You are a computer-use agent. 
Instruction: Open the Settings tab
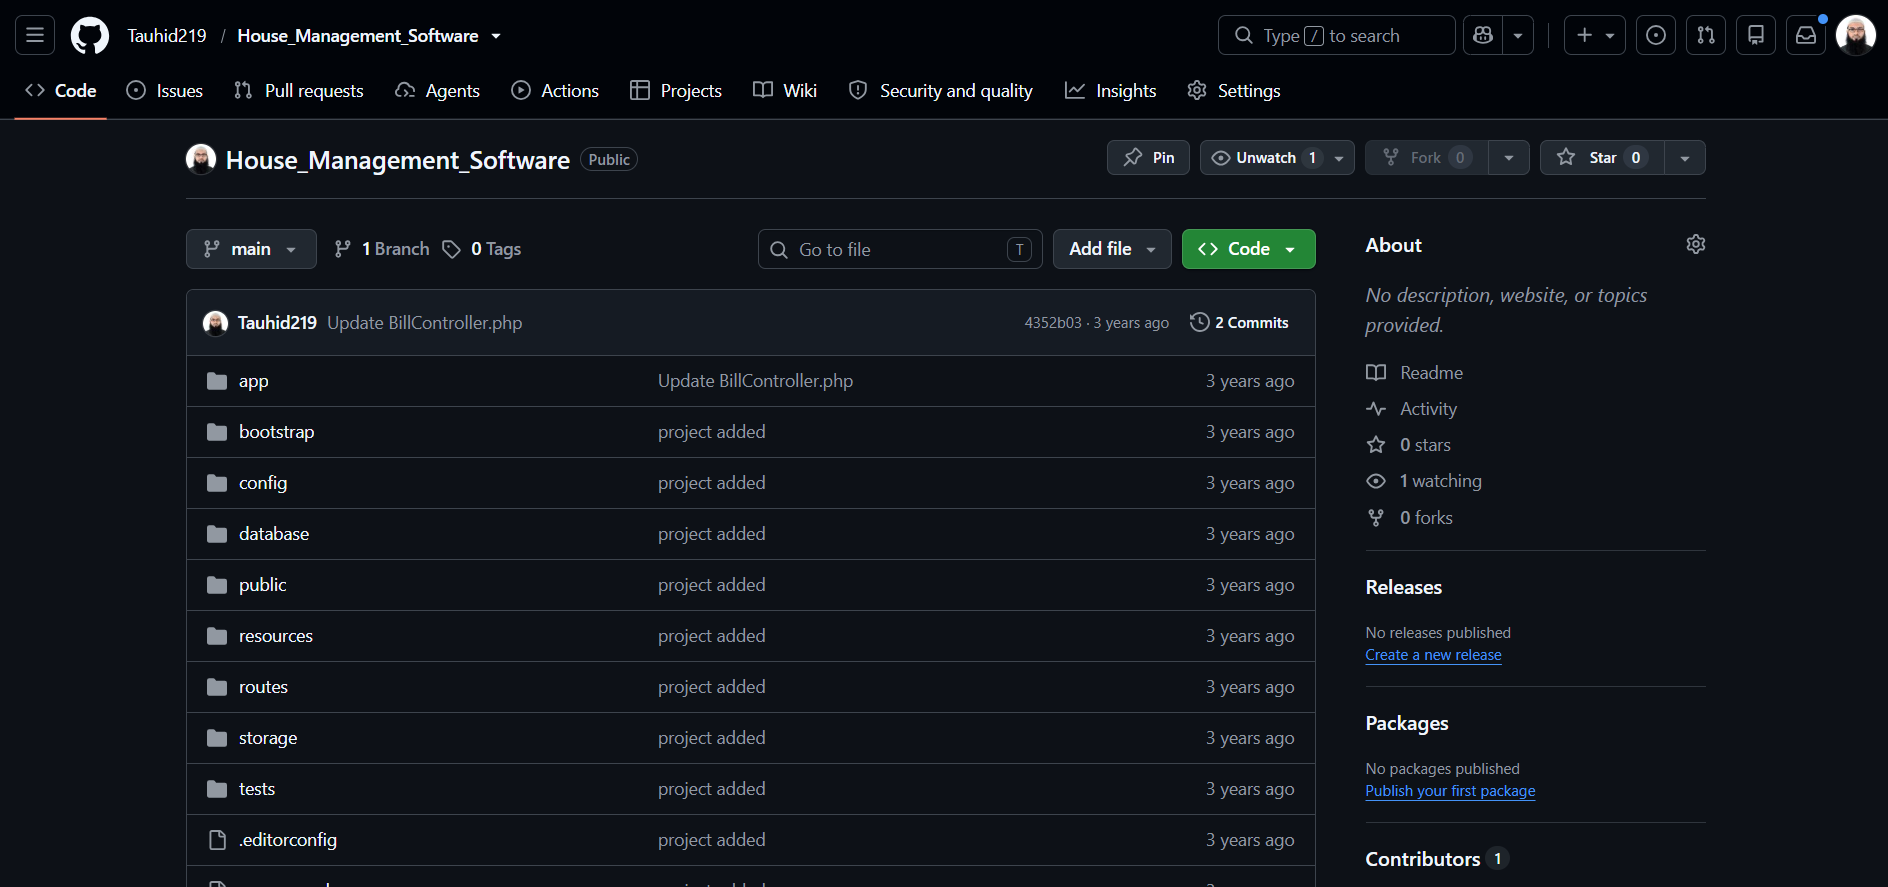1234,91
